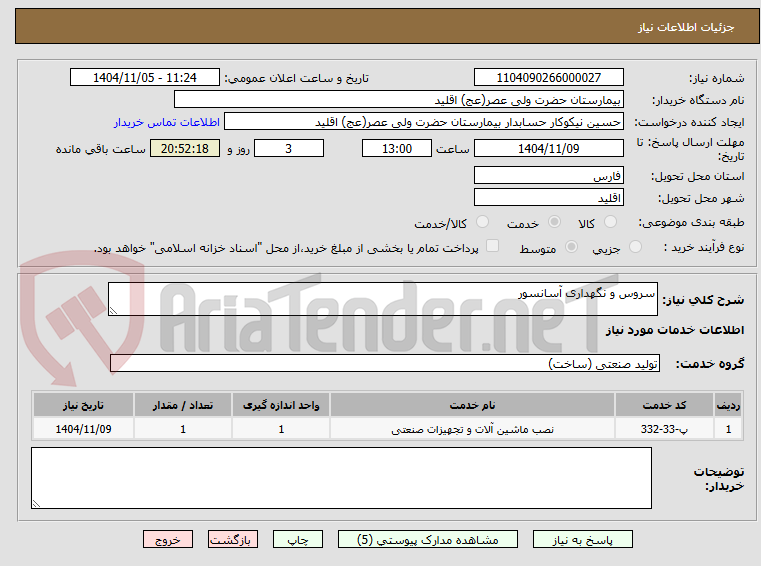Viewport: 761px width, 566px height.
Task: Click the شرح کلی نیاز description textarea
Action: 382,299
